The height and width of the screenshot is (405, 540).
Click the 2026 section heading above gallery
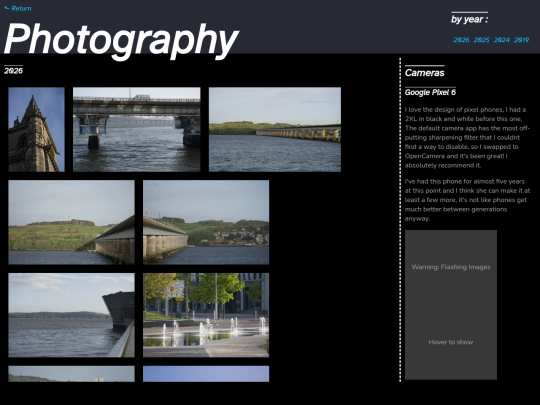pos(13,71)
